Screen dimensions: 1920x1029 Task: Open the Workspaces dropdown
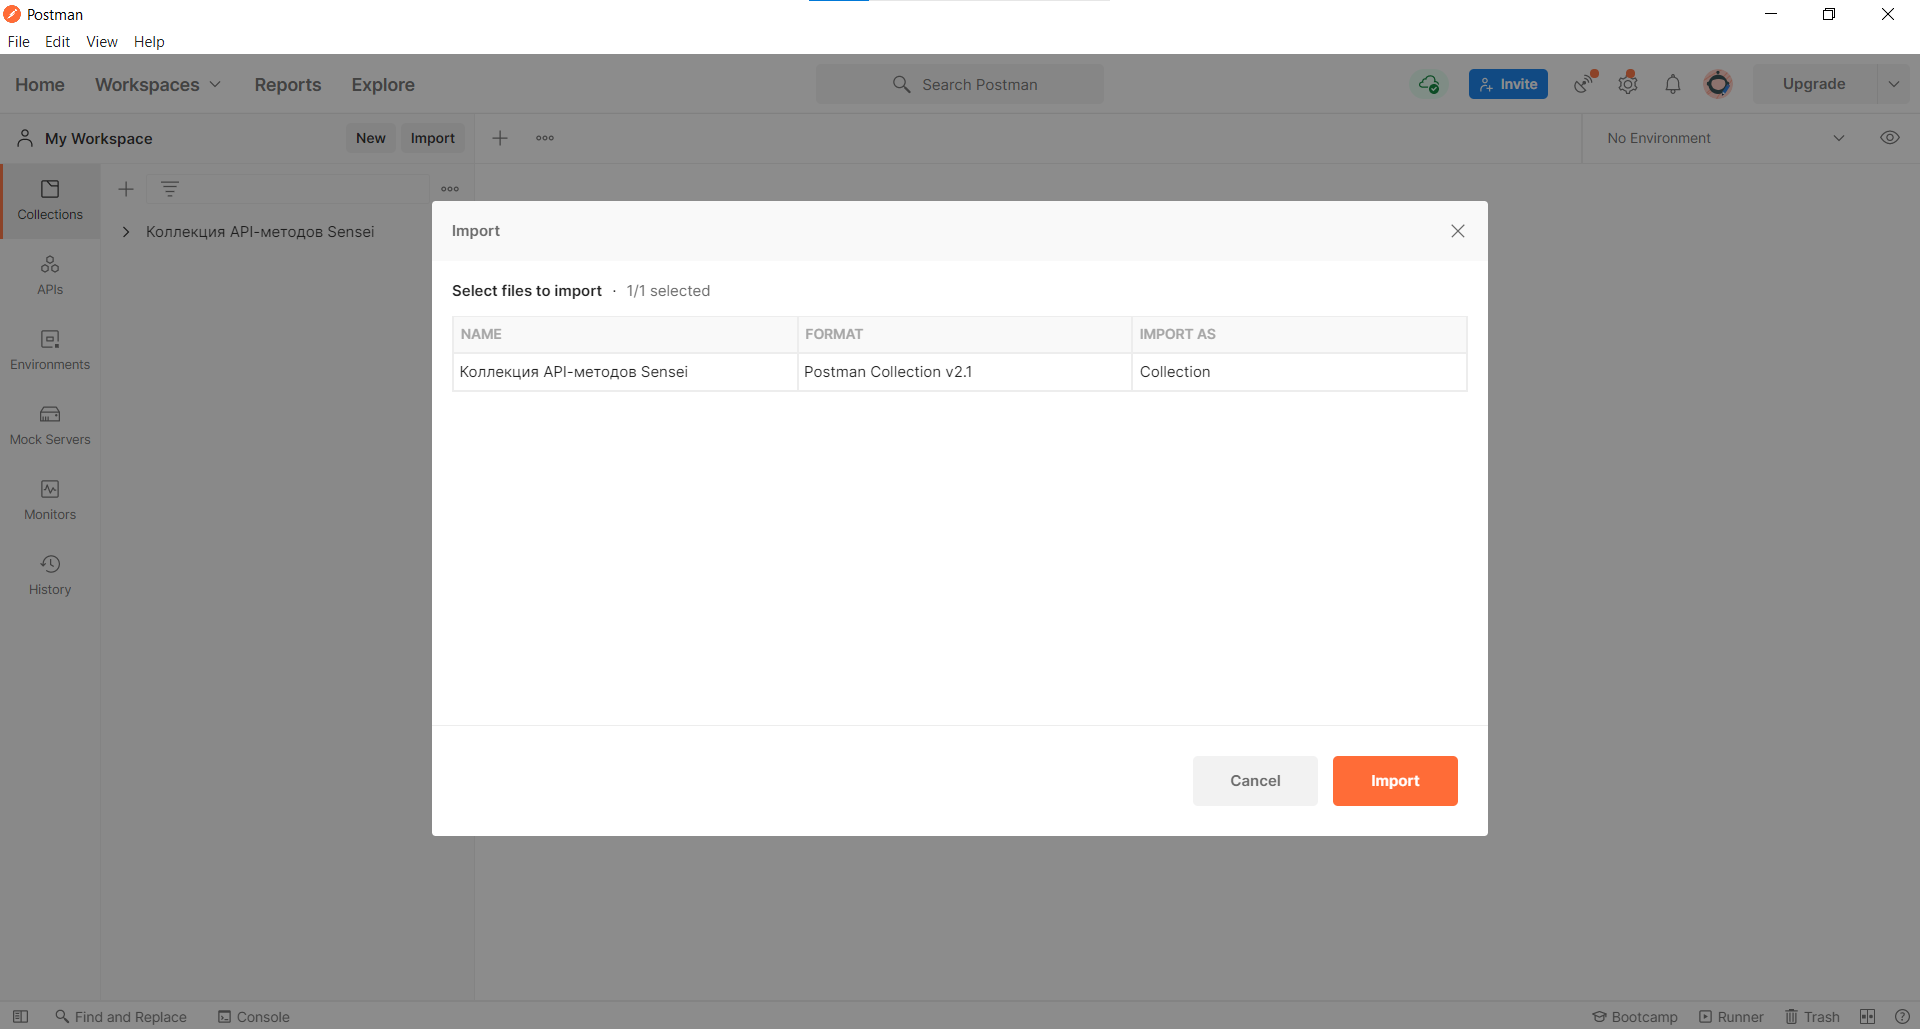tap(158, 85)
